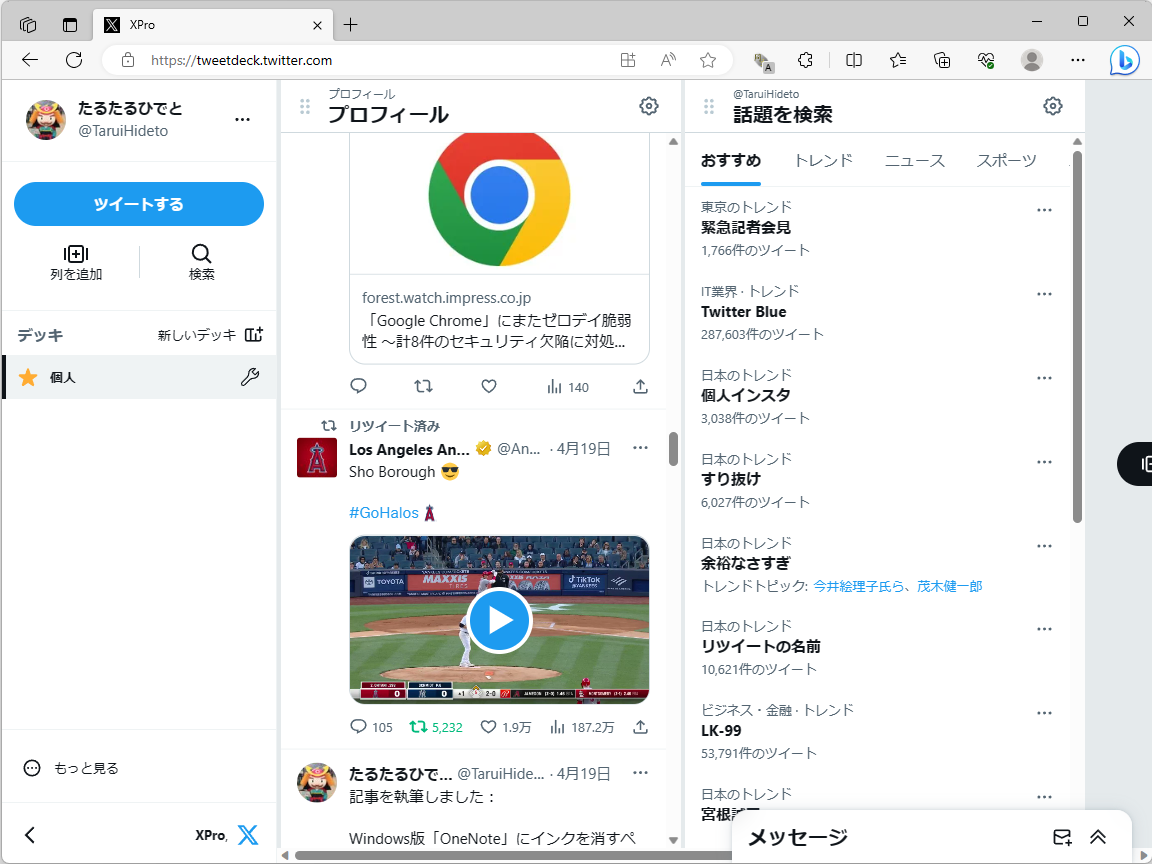This screenshot has height=864, width=1152.
Task: Expand the メッセージ panel with the chevron
Action: pos(1098,836)
